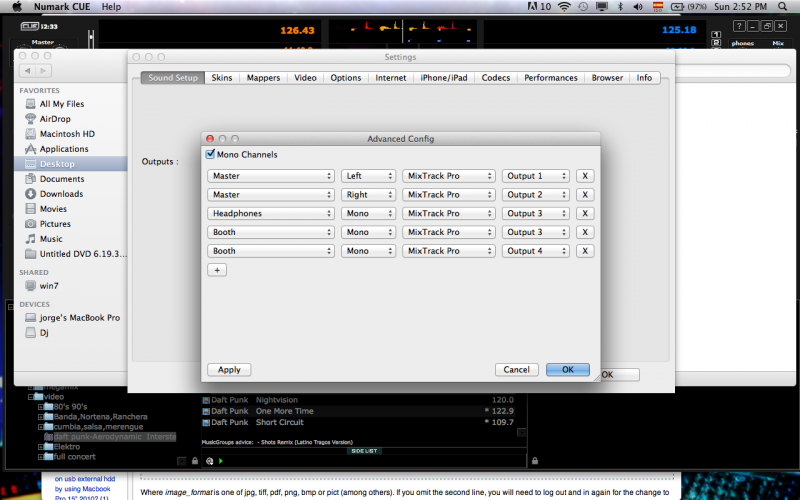Open the Help menu
800x500 pixels.
[x=111, y=6]
